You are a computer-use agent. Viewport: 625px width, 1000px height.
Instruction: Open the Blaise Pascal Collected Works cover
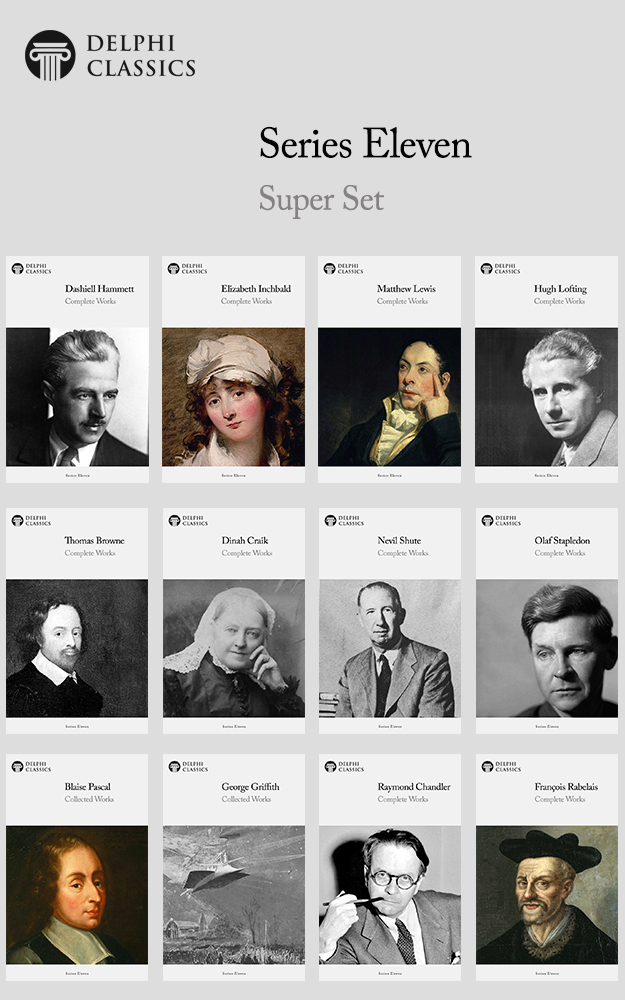(77, 867)
